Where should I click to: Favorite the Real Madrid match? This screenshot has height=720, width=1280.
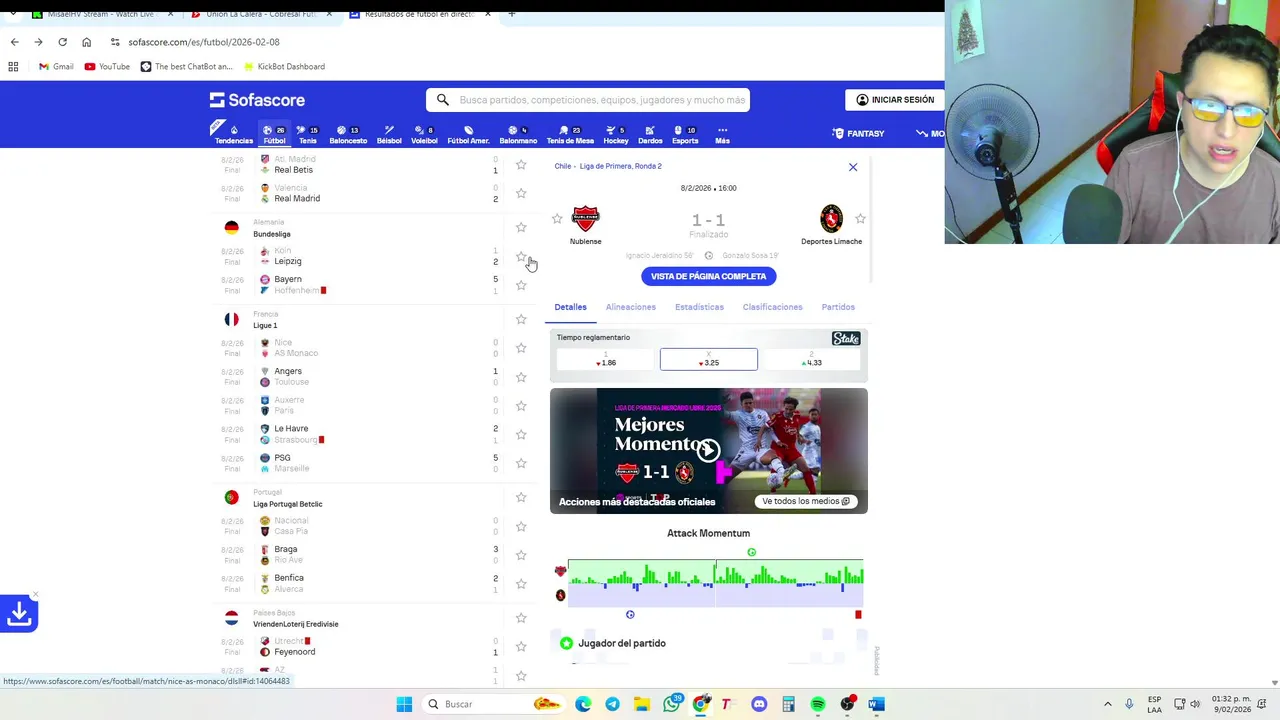coord(521,193)
